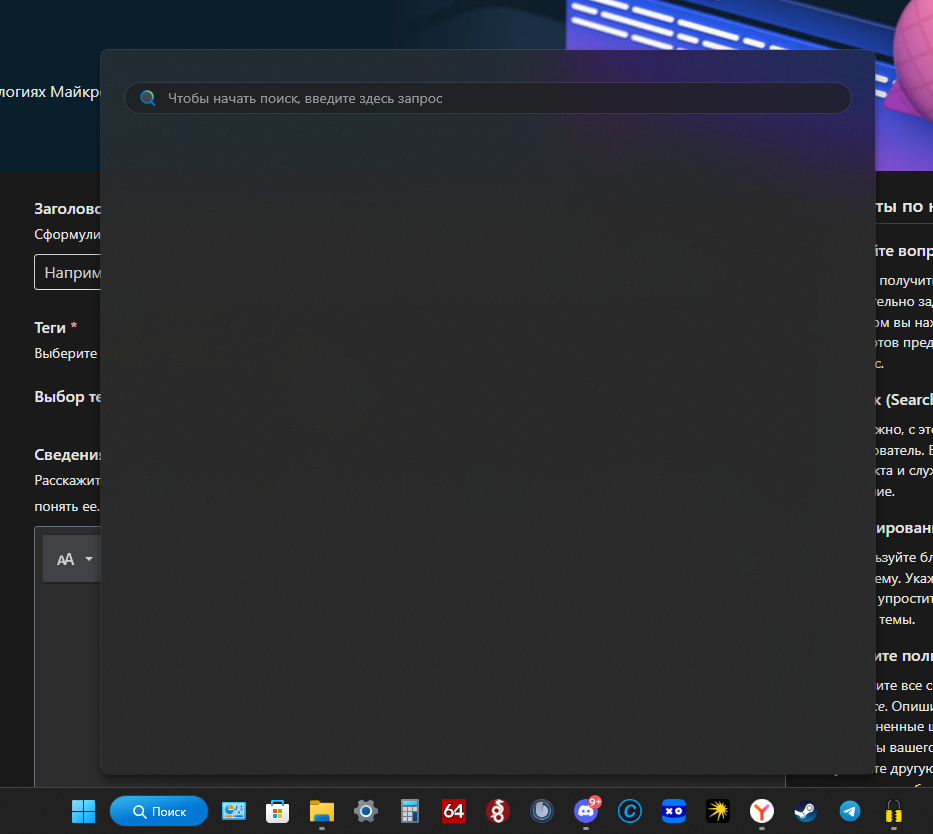Click the Теги label on the web page
This screenshot has width=933, height=834.
[50, 328]
